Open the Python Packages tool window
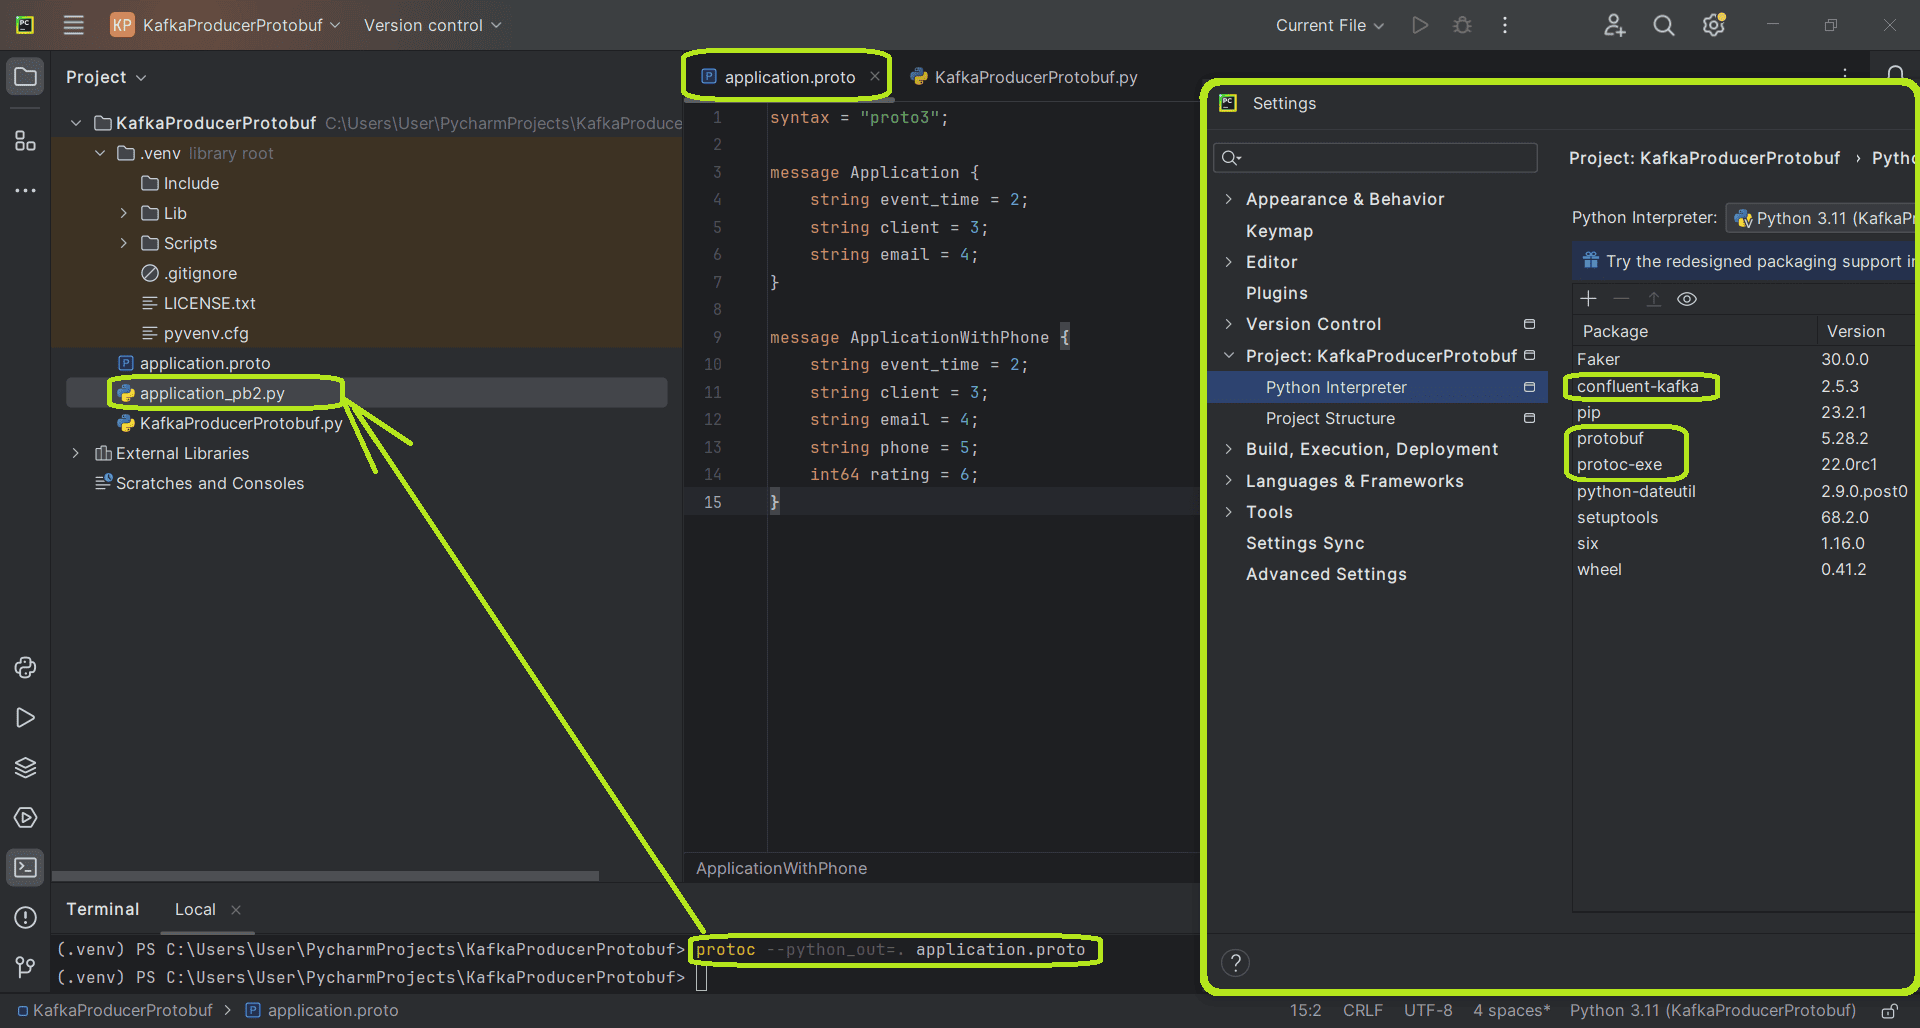Image resolution: width=1920 pixels, height=1028 pixels. tap(25, 768)
